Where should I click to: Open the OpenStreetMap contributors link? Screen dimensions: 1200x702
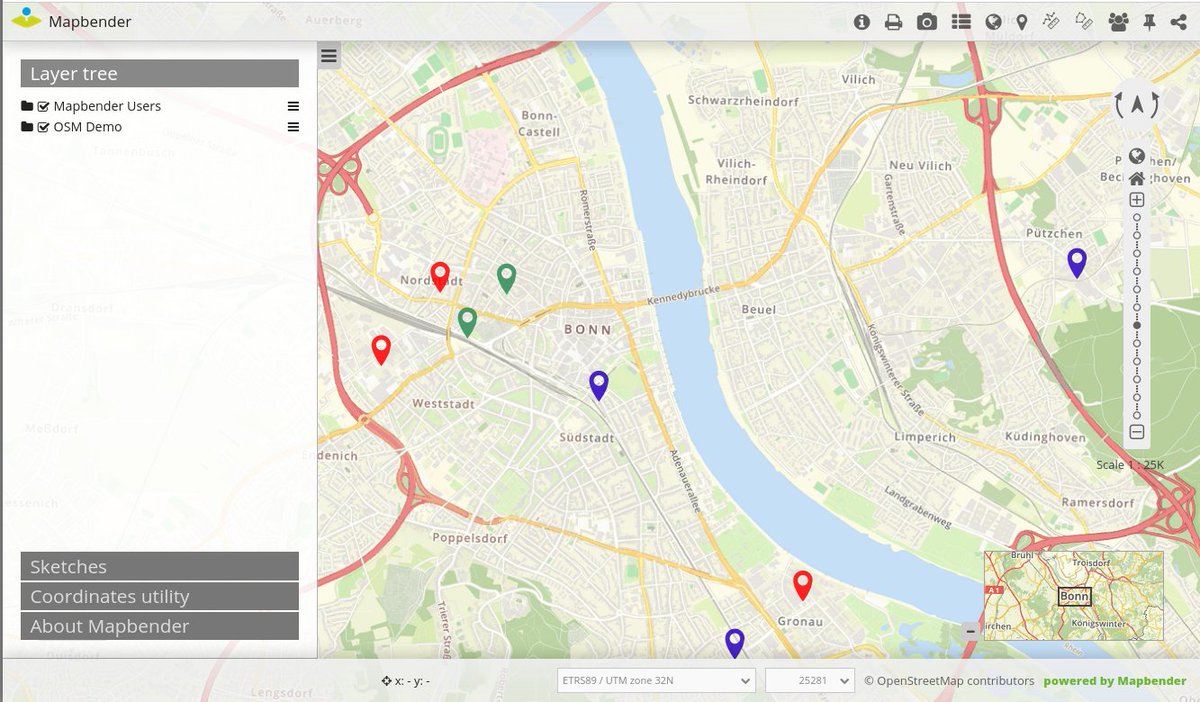(949, 681)
